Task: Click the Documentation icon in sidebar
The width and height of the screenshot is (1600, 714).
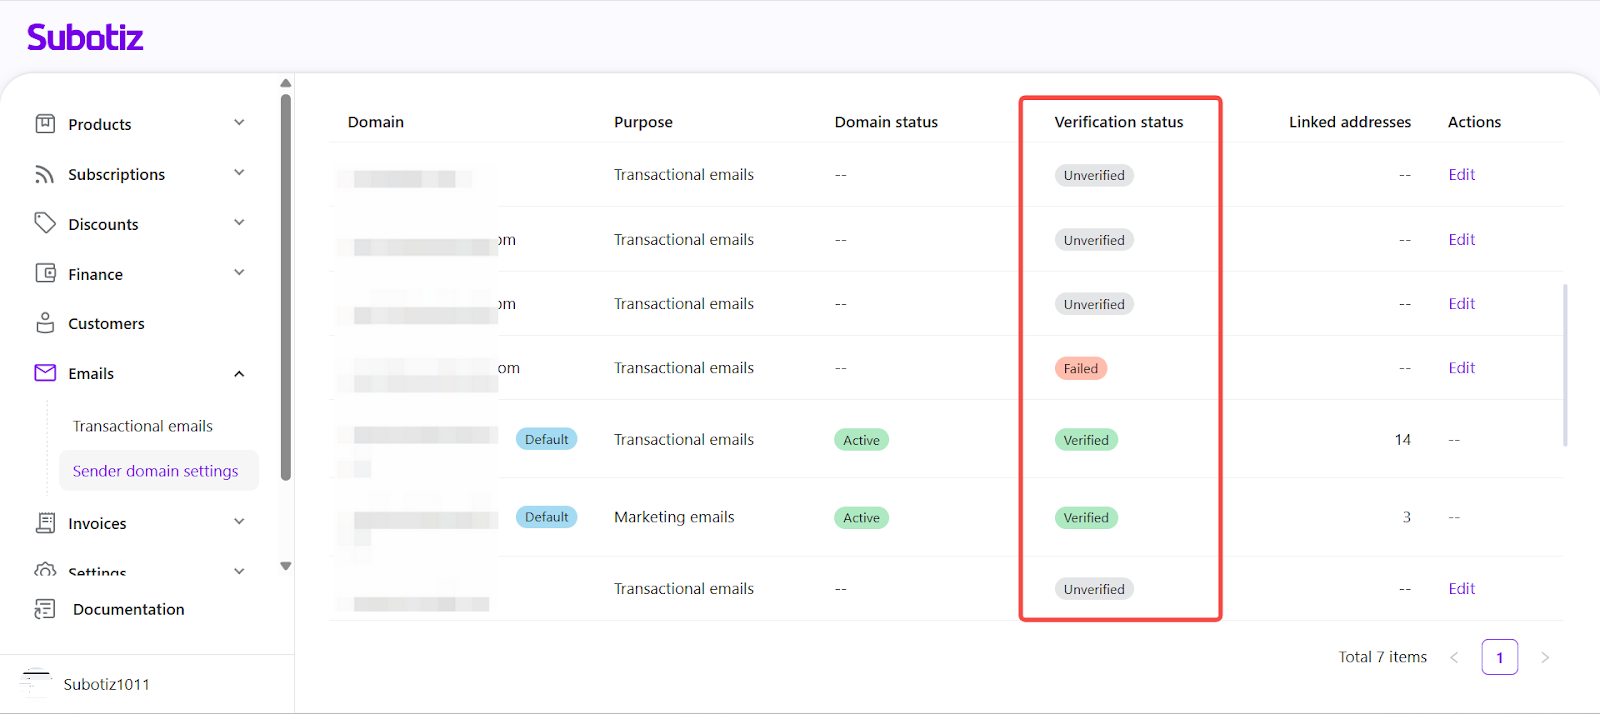Action: pos(45,609)
